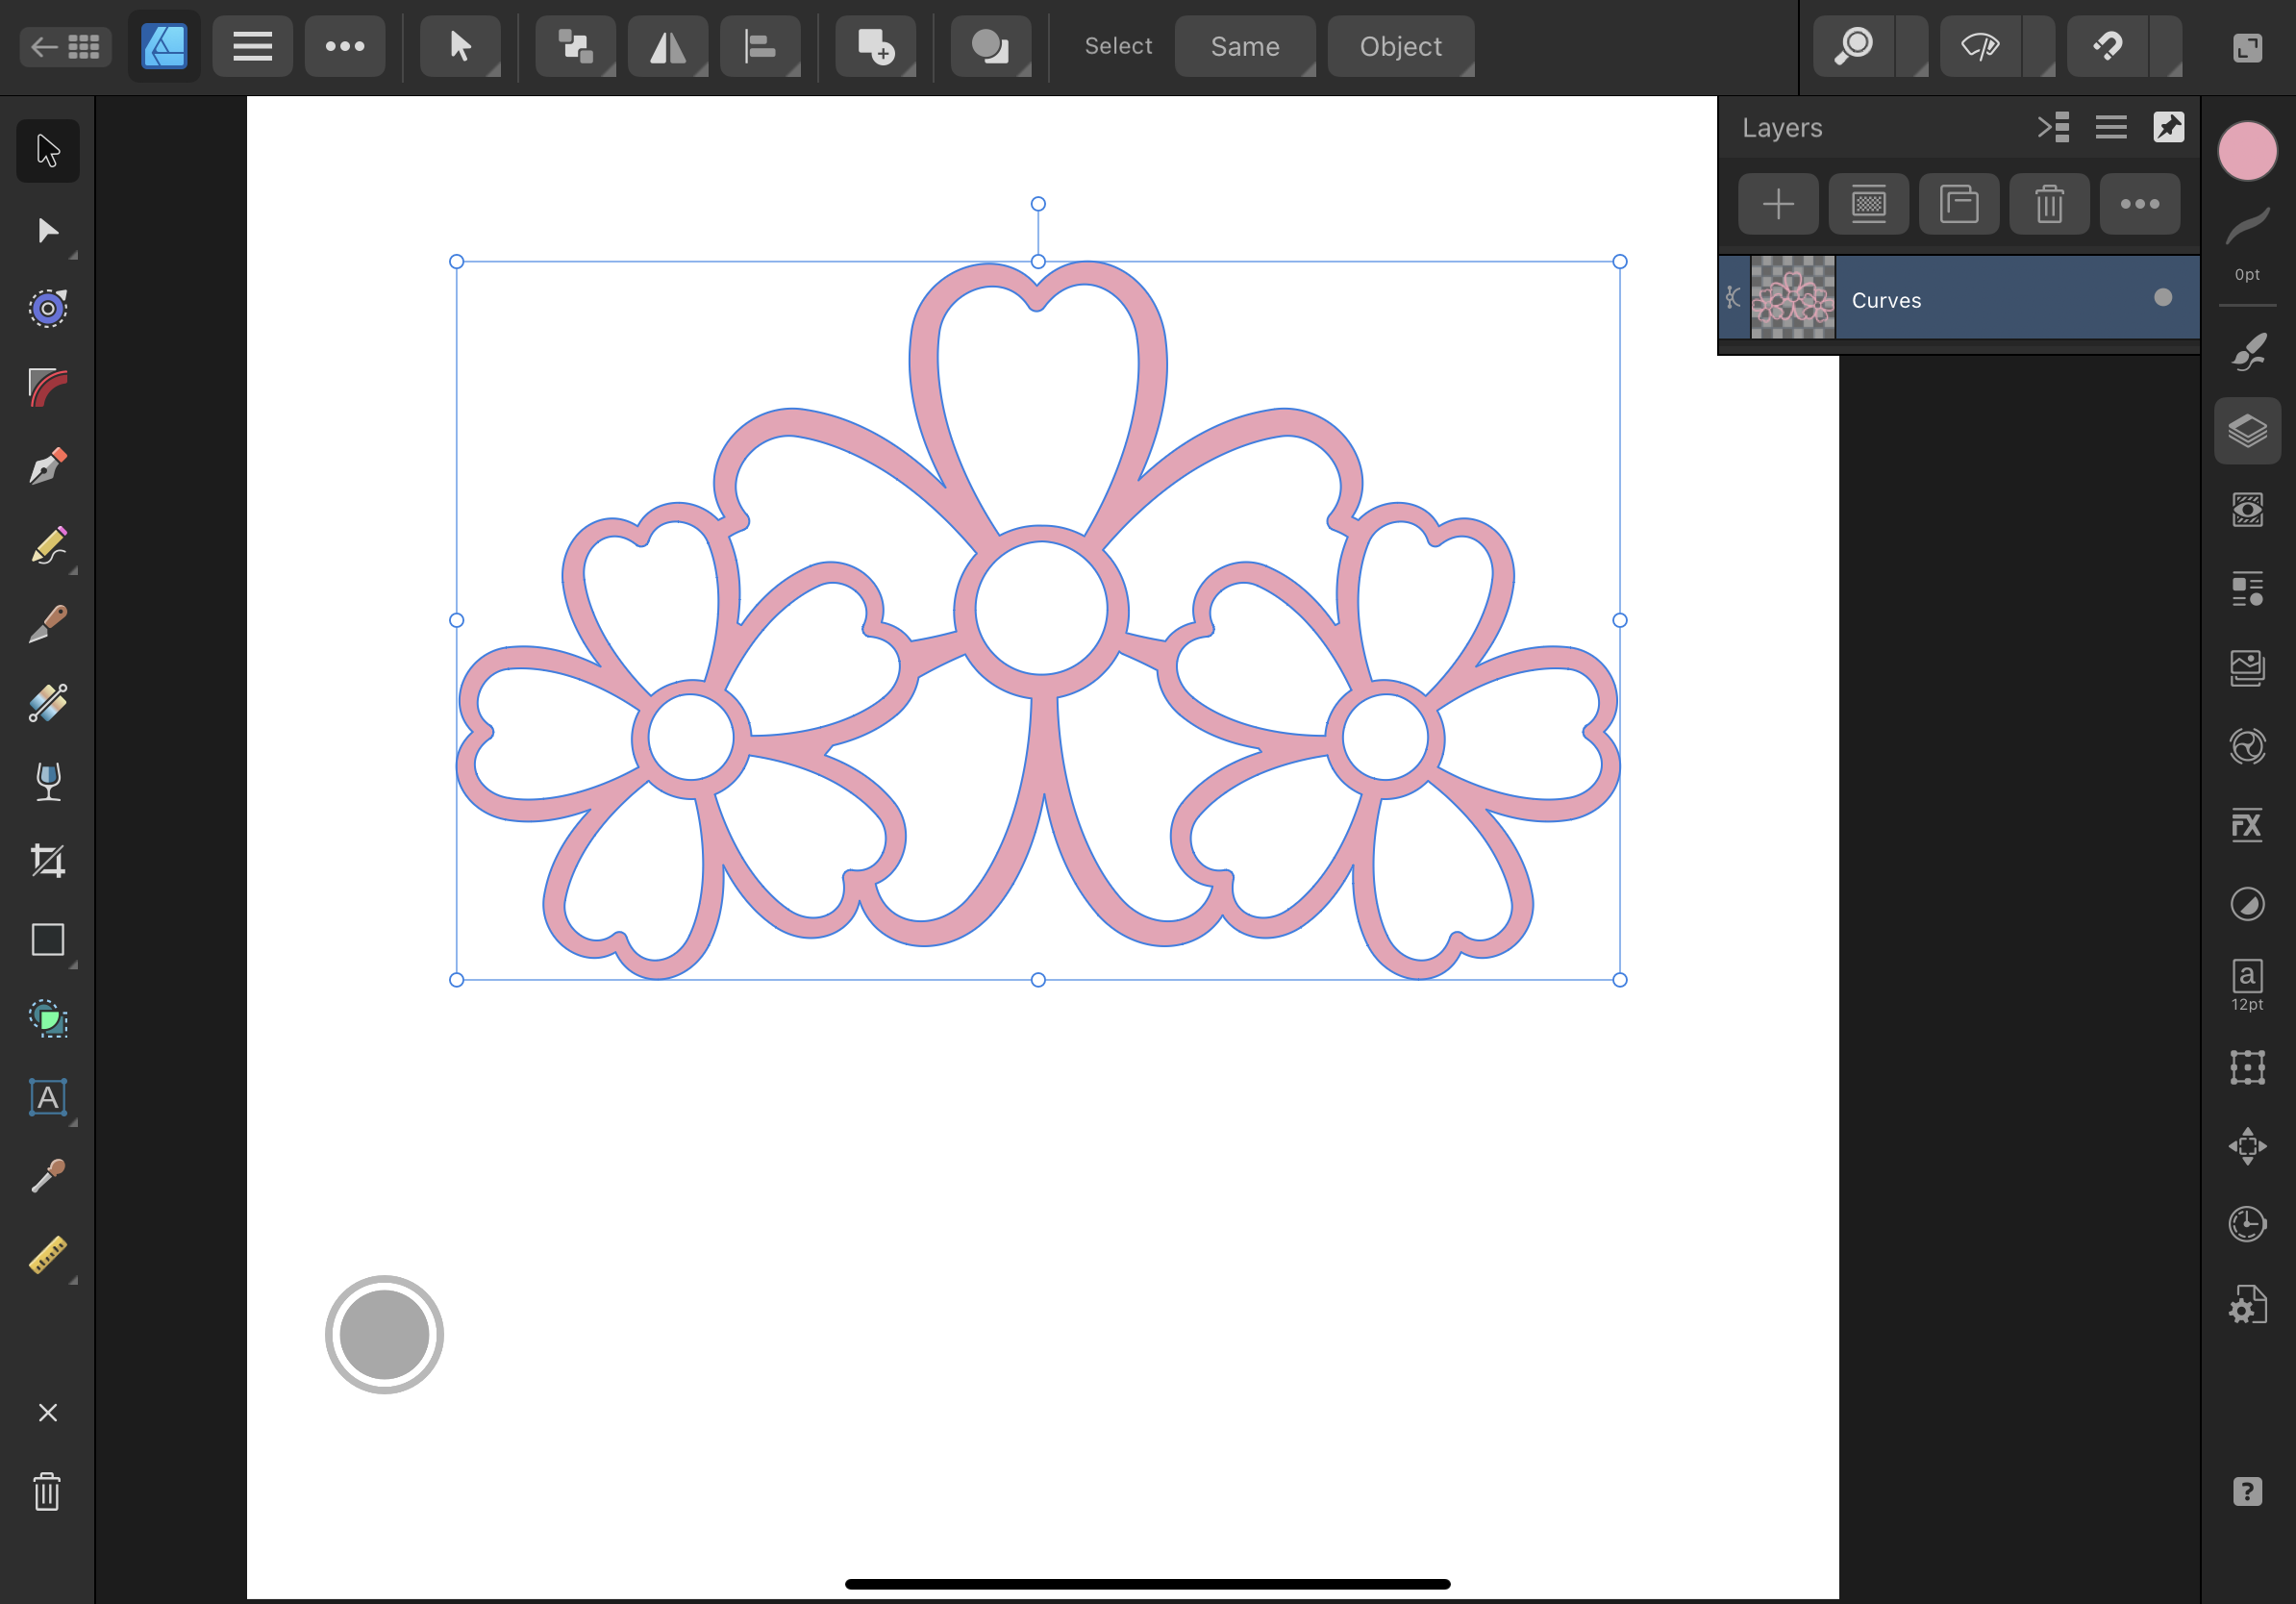The height and width of the screenshot is (1604, 2296).
Task: Open the Alignment options dropdown
Action: pos(760,46)
